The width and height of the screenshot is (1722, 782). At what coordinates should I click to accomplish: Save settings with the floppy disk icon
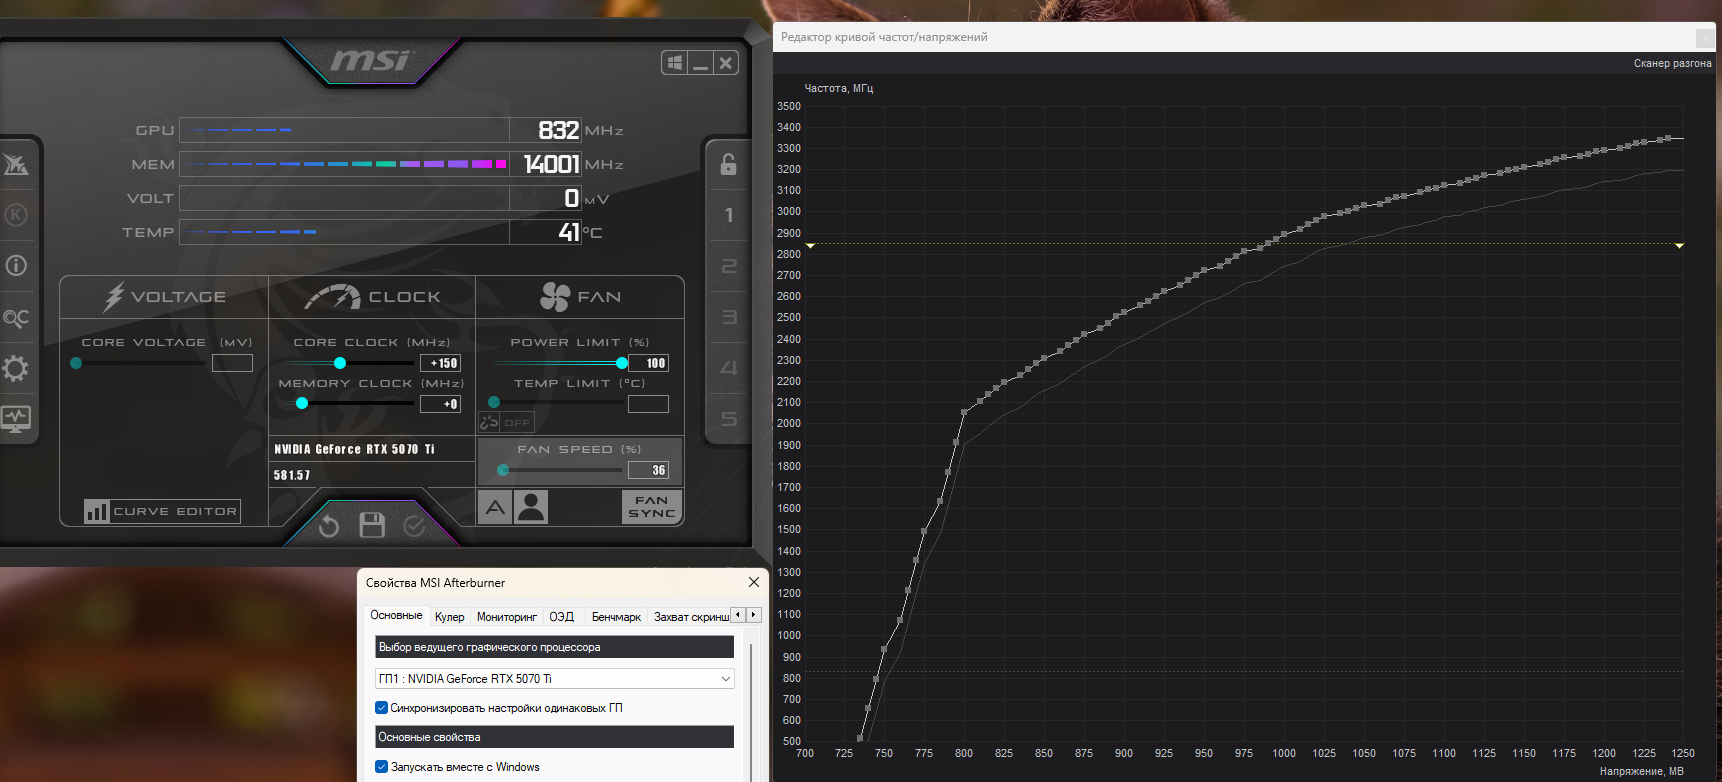372,525
